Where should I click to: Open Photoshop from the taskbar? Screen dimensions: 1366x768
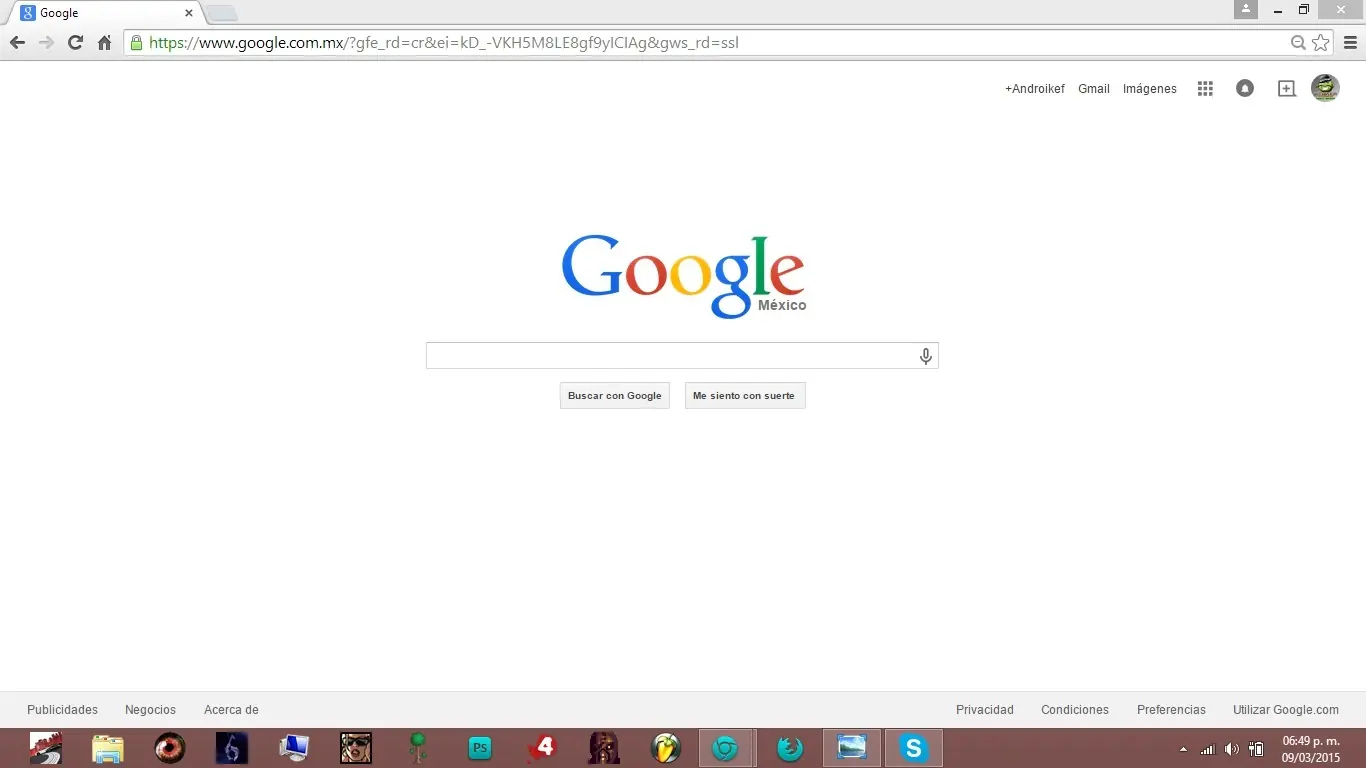pyautogui.click(x=480, y=748)
